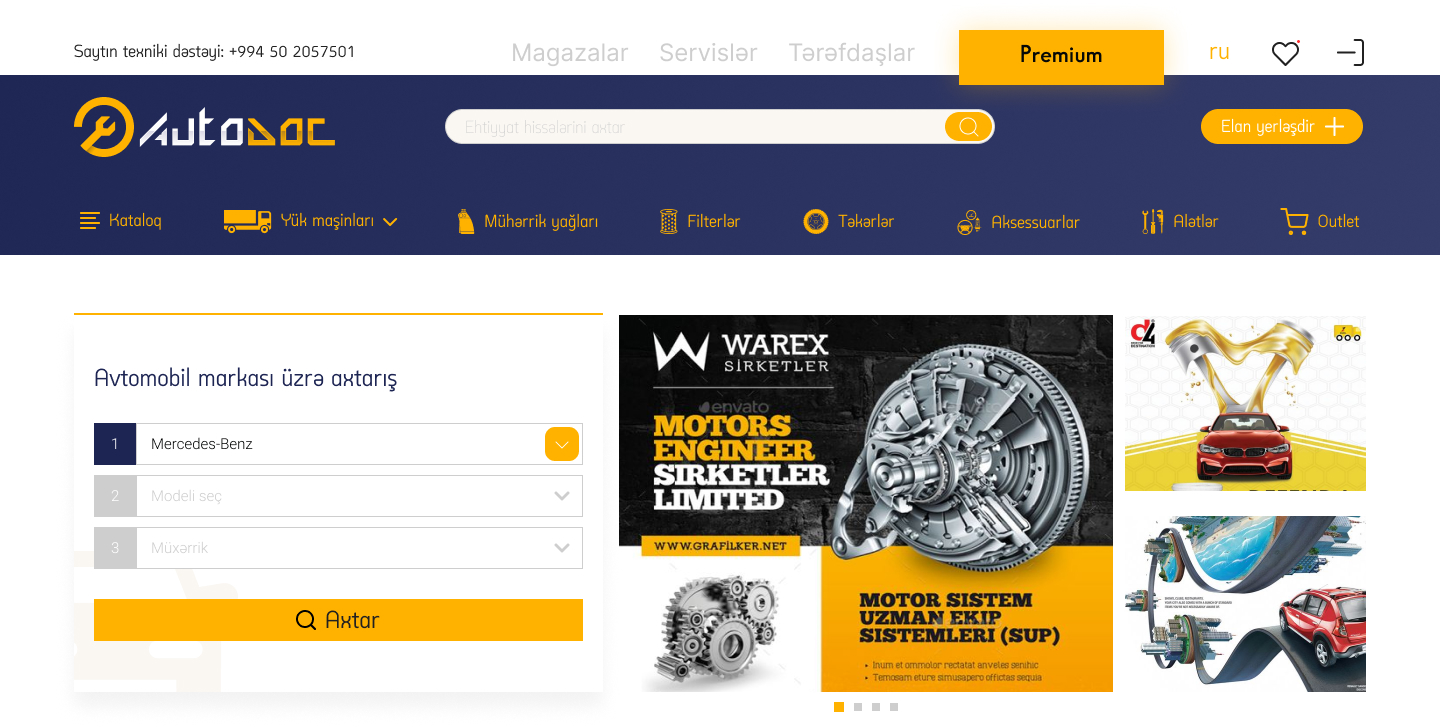Click the Autodoc wrench logo
This screenshot has height=727, width=1440.
point(104,127)
